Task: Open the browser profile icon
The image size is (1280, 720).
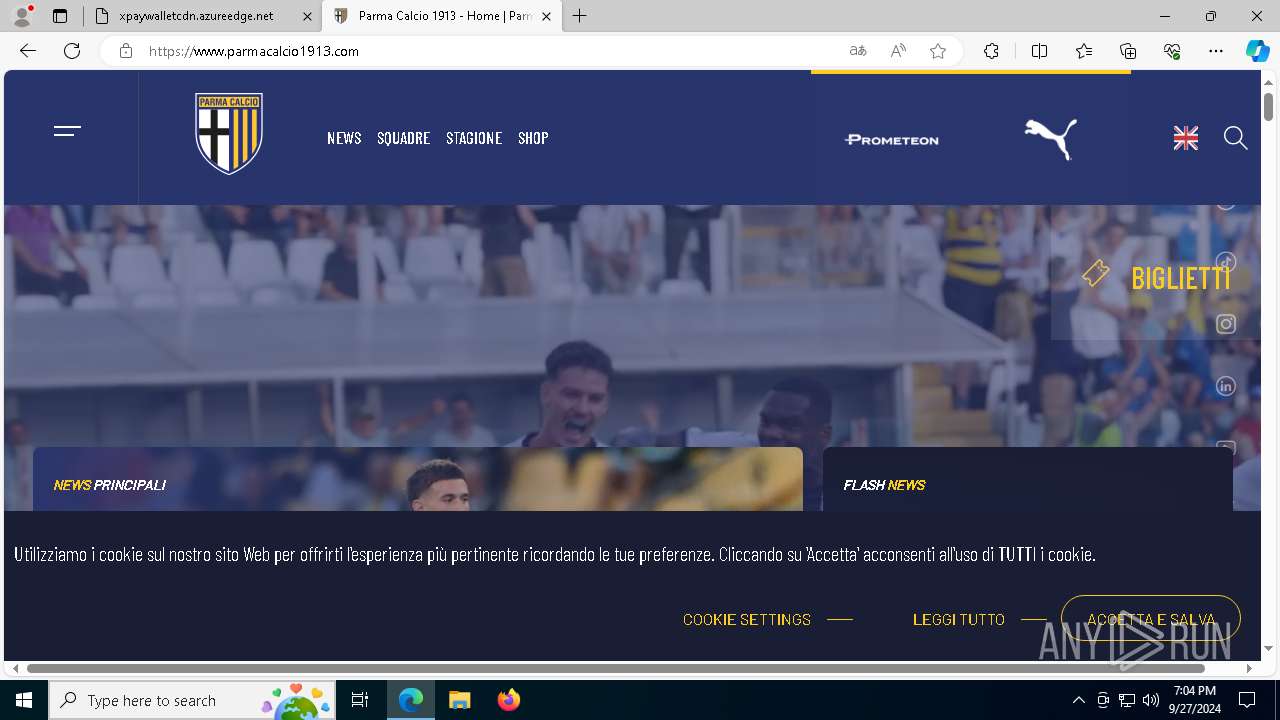Action: 22,16
